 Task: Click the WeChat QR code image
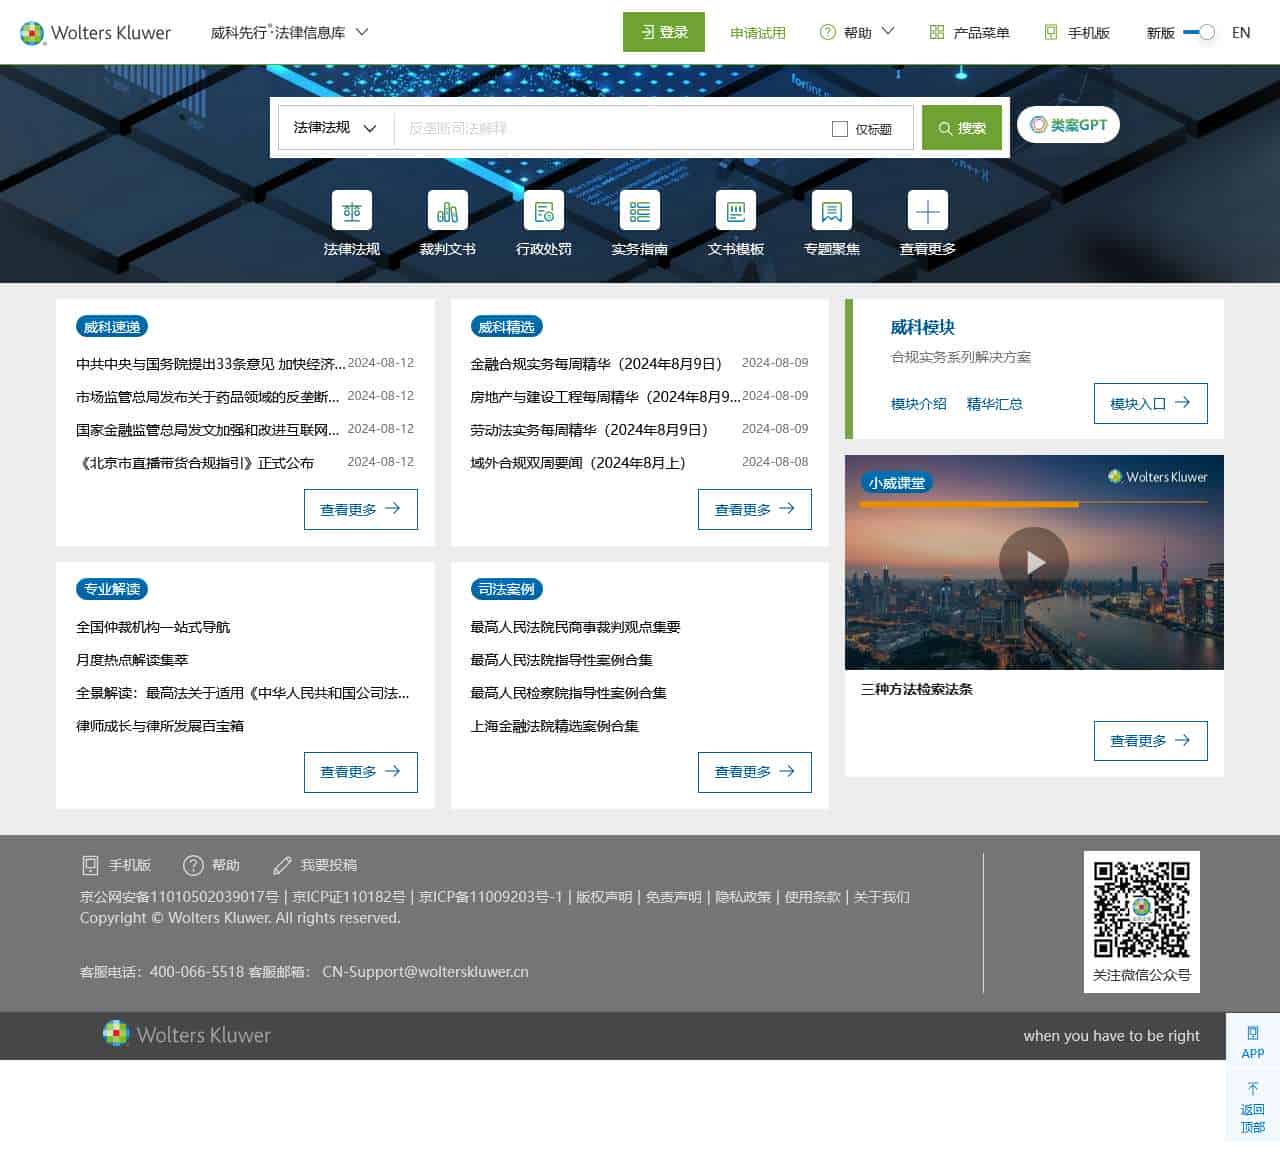(1142, 910)
